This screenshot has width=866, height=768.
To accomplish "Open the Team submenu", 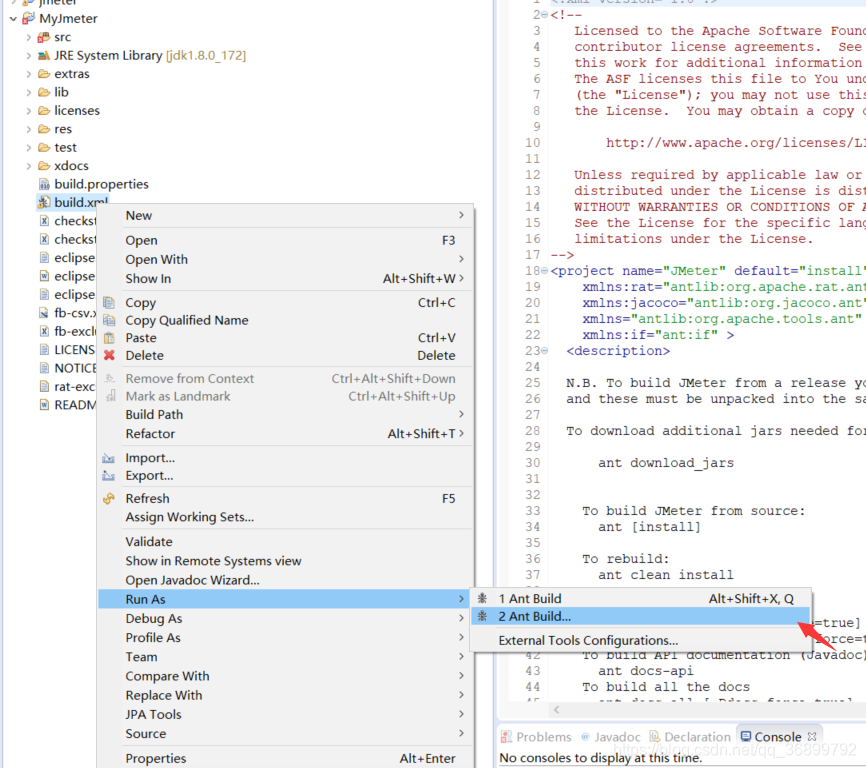I will tap(286, 657).
